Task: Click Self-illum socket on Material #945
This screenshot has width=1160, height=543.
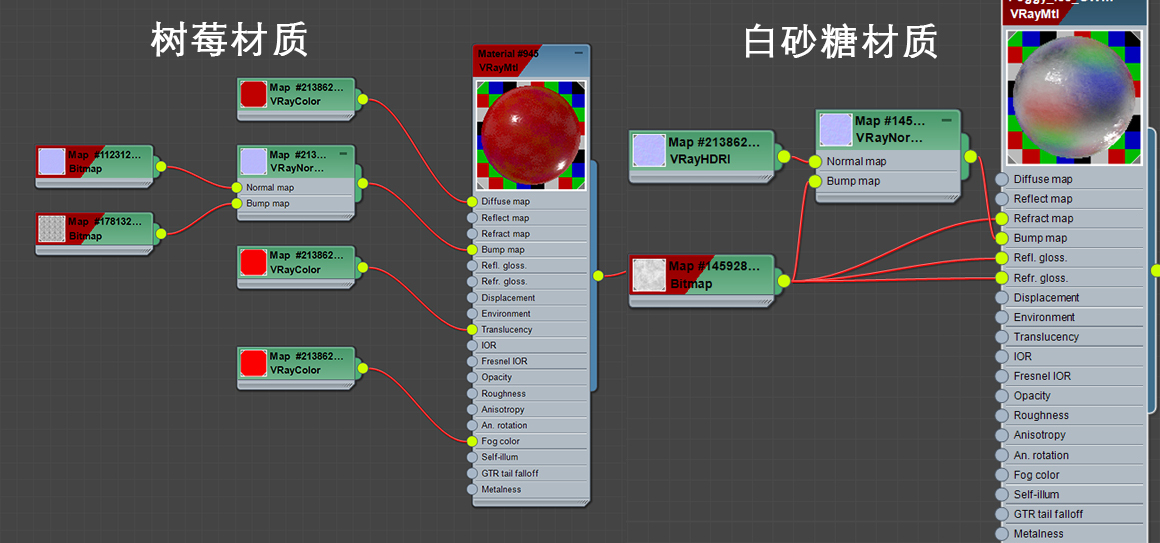Action: pyautogui.click(x=472, y=457)
